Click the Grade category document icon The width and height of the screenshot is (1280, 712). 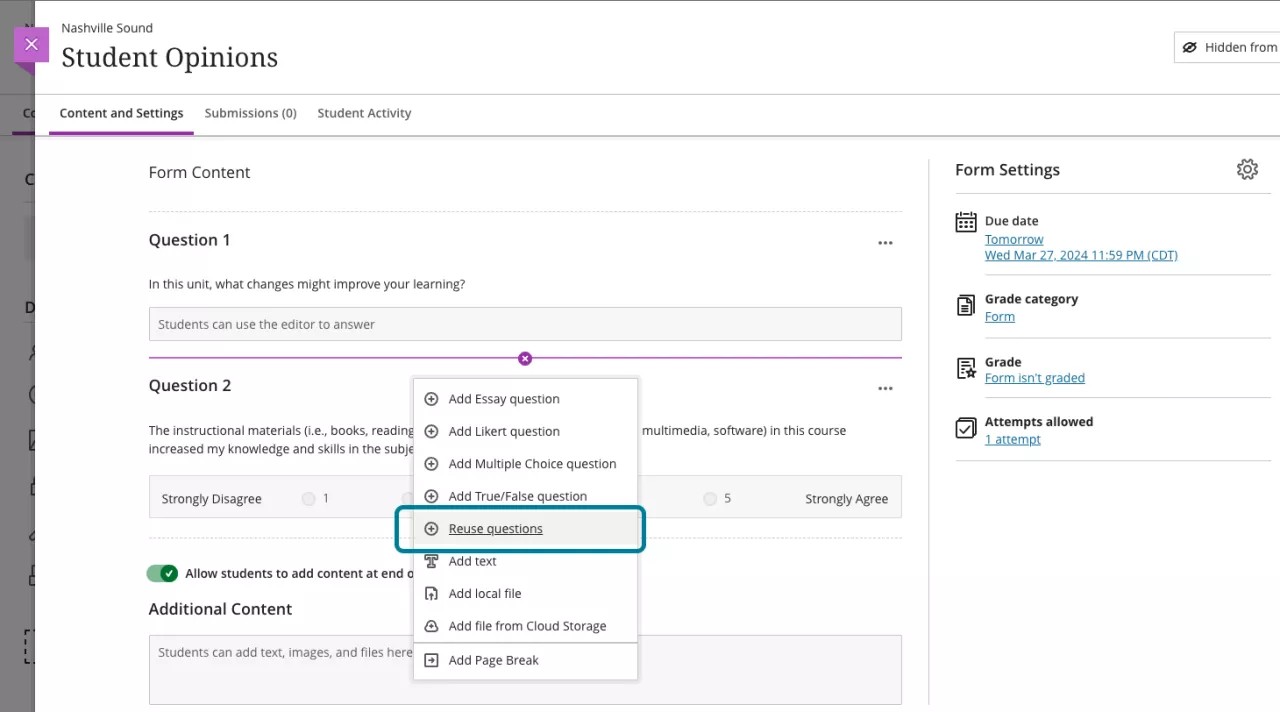[965, 305]
